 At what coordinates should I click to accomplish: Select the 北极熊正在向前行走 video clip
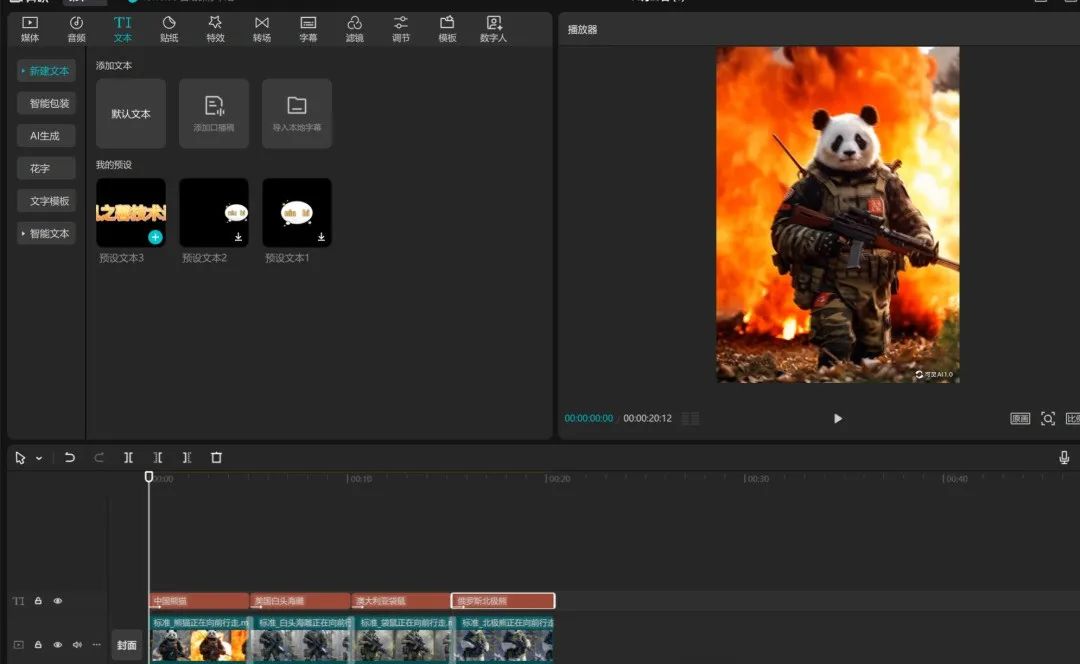pyautogui.click(x=504, y=639)
